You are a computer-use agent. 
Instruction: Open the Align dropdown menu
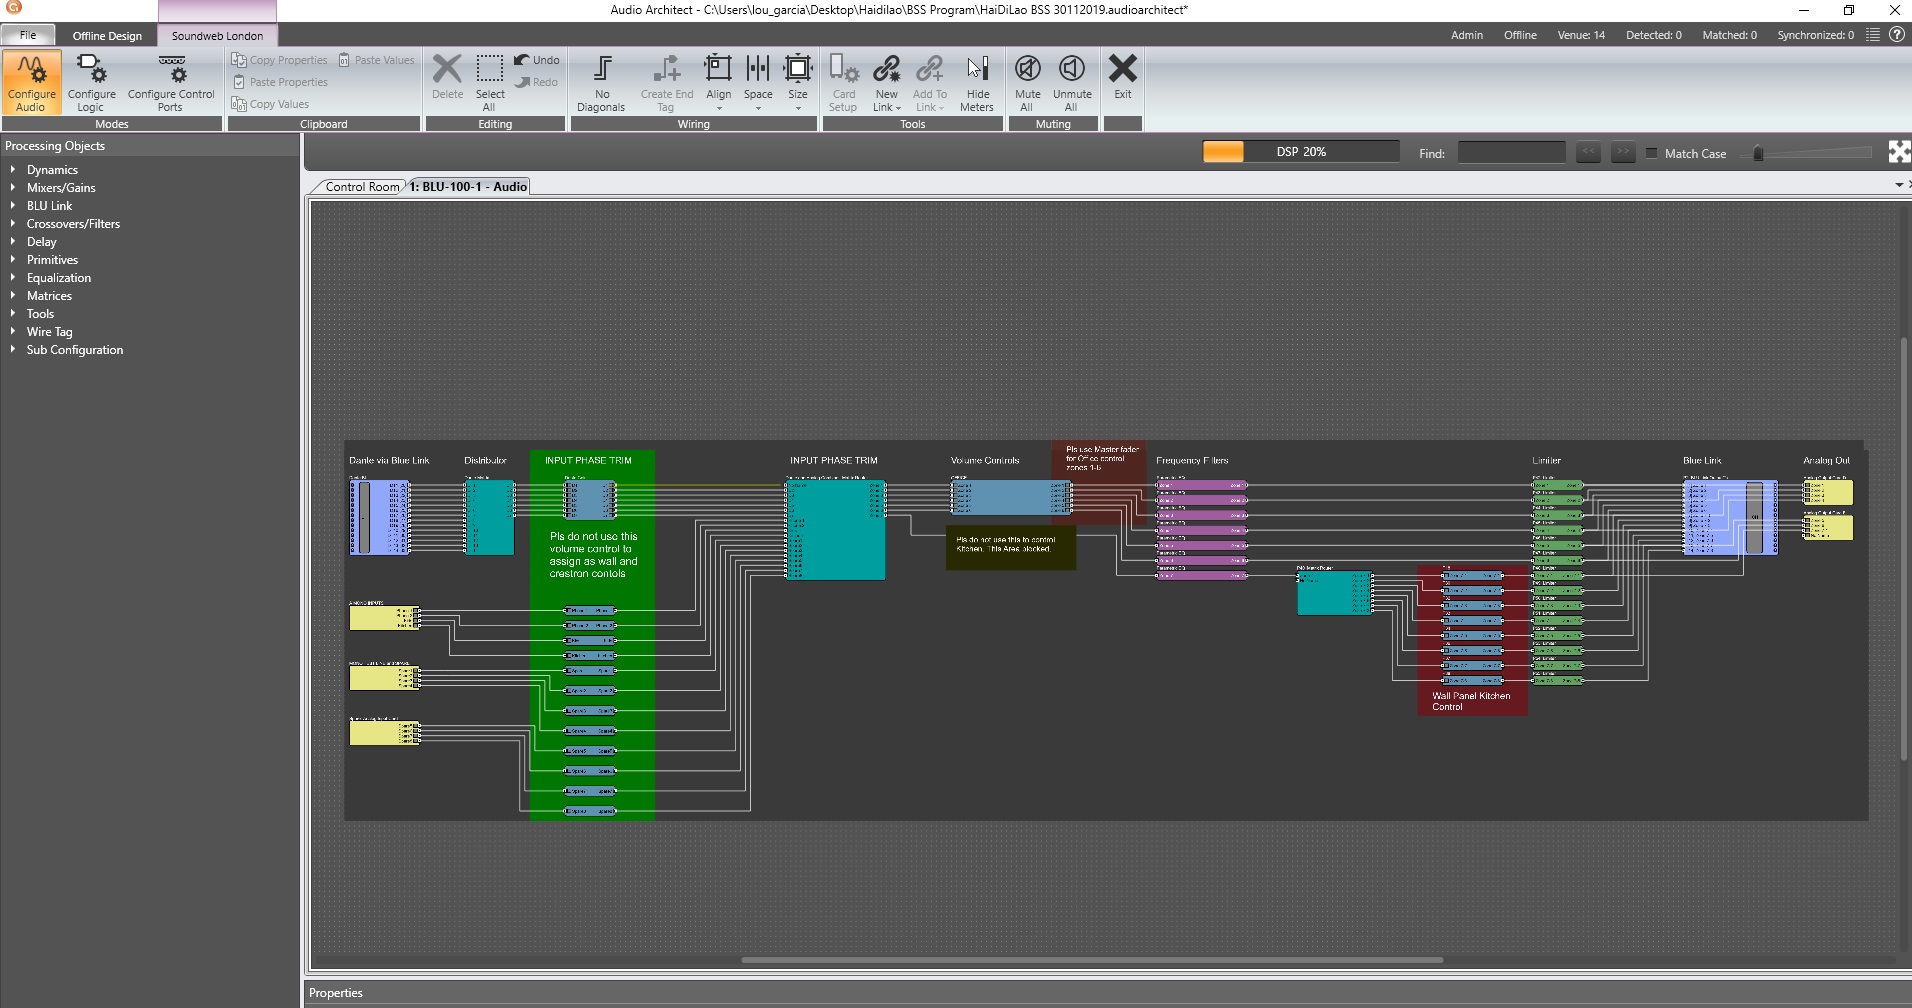[x=718, y=107]
